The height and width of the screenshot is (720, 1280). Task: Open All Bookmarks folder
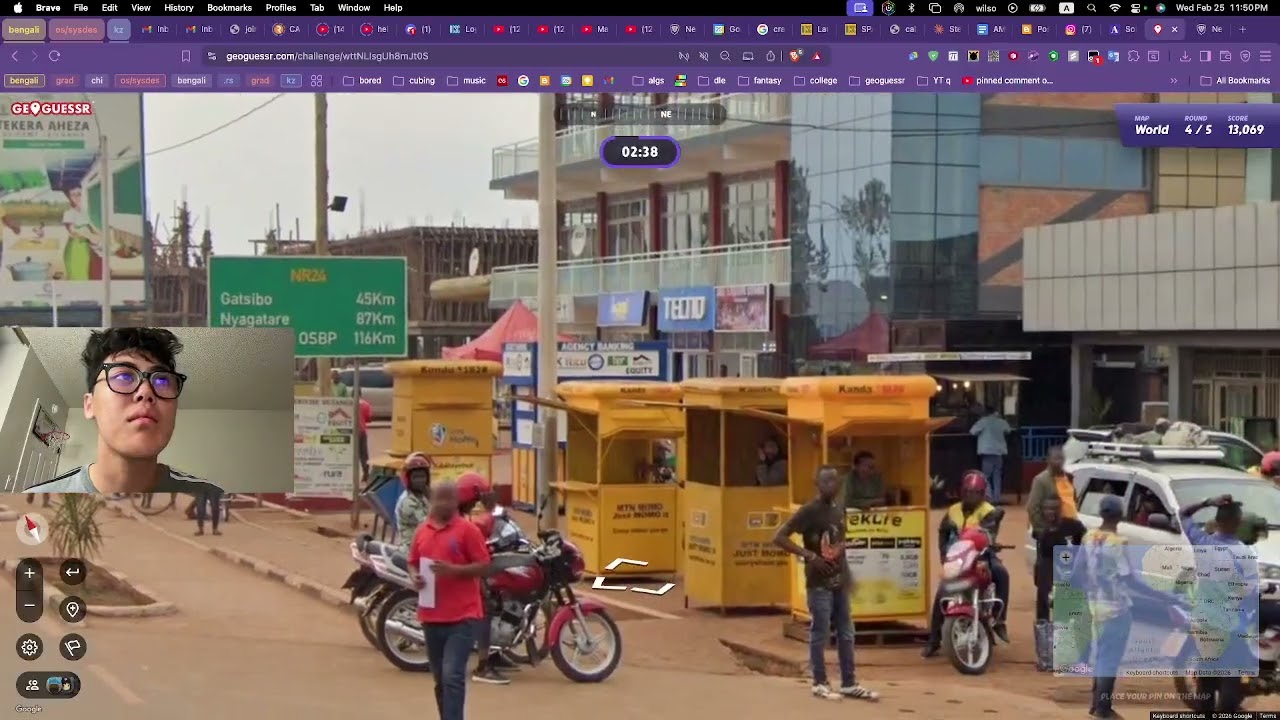(x=1235, y=80)
